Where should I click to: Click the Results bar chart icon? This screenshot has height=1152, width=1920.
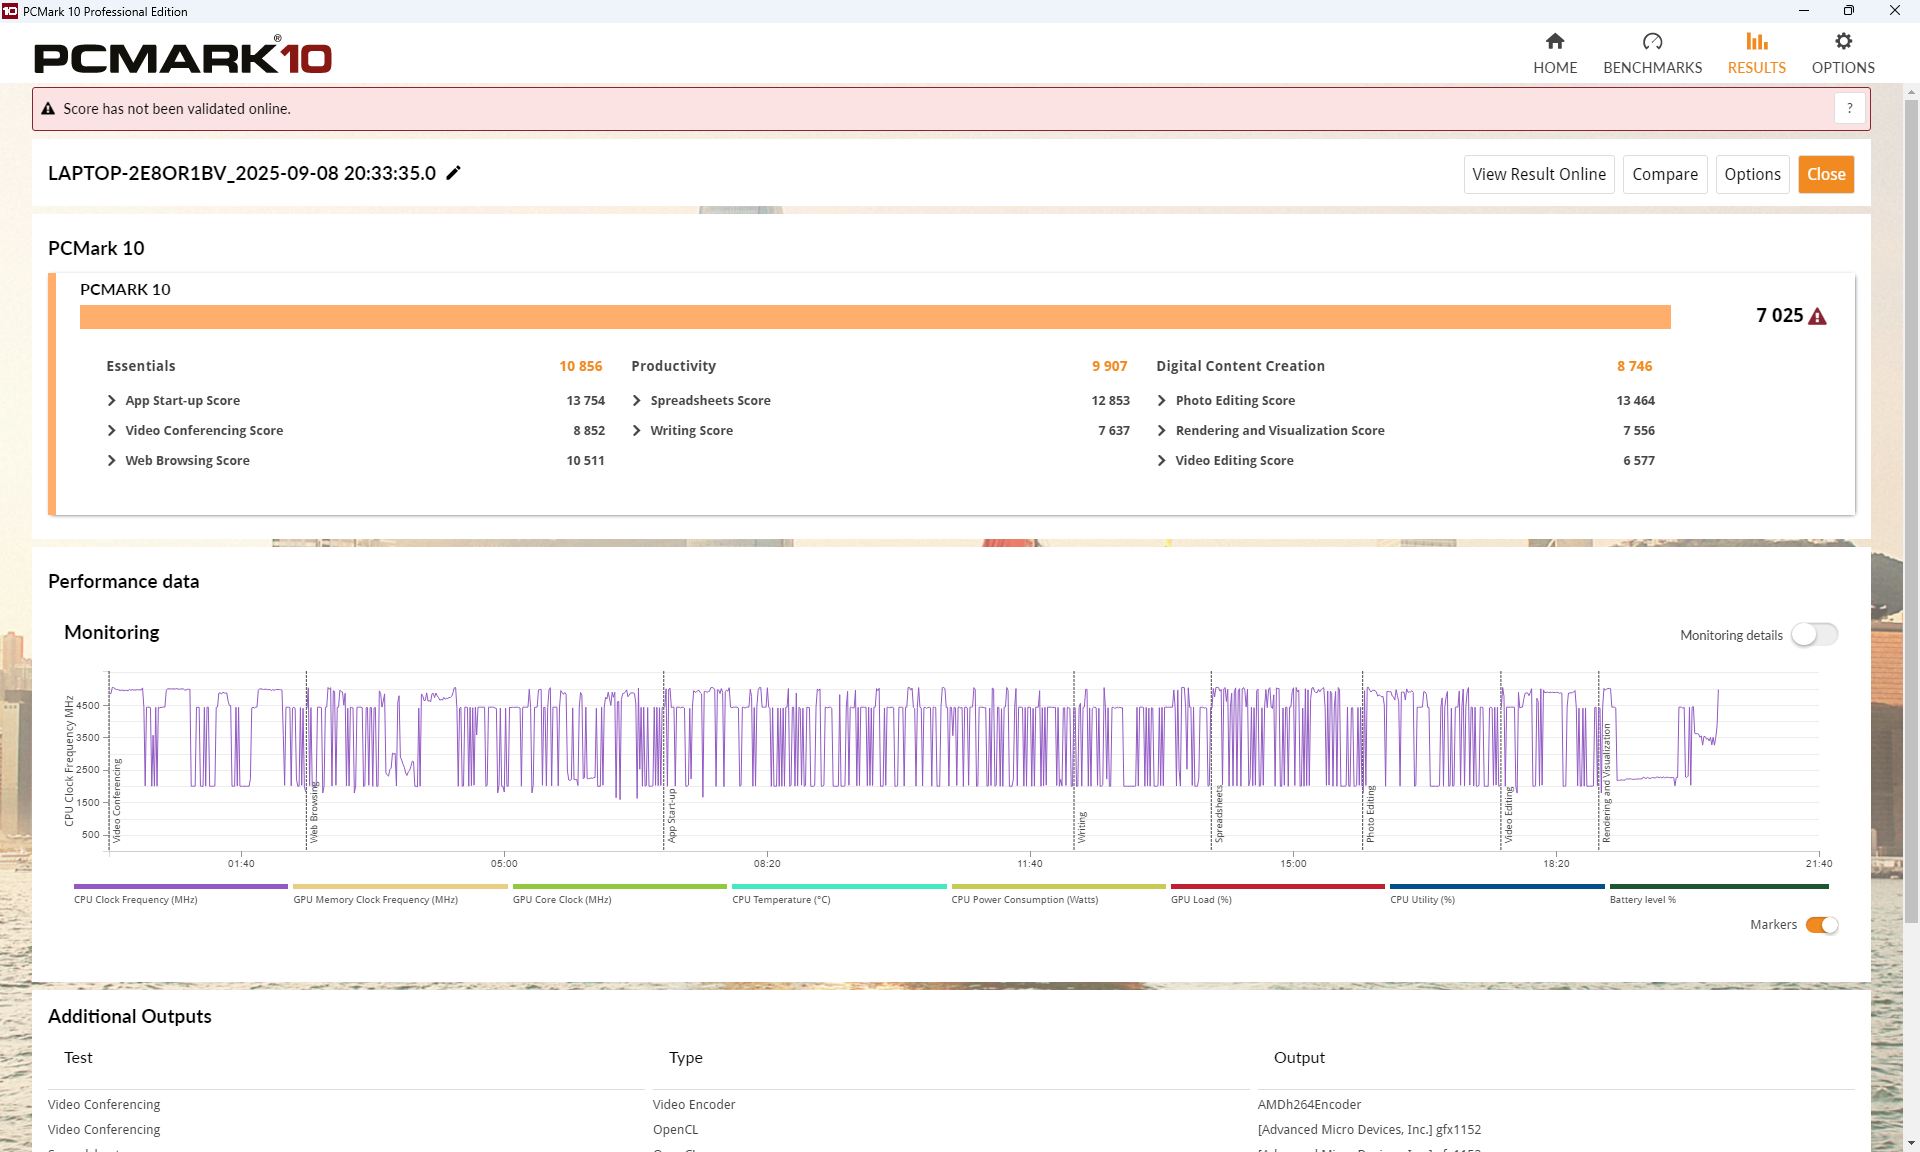point(1756,42)
